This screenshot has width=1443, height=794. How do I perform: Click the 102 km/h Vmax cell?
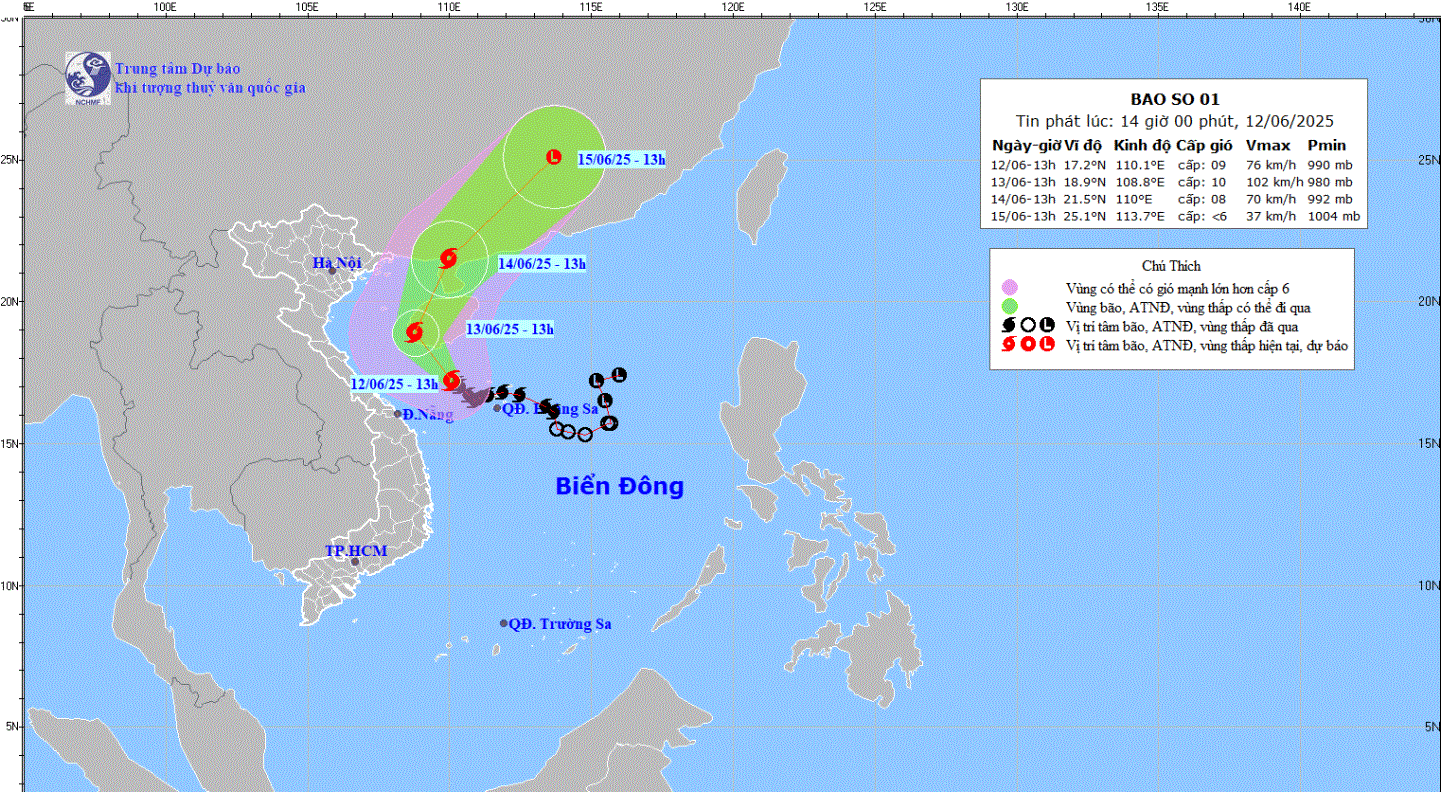[x=1275, y=182]
